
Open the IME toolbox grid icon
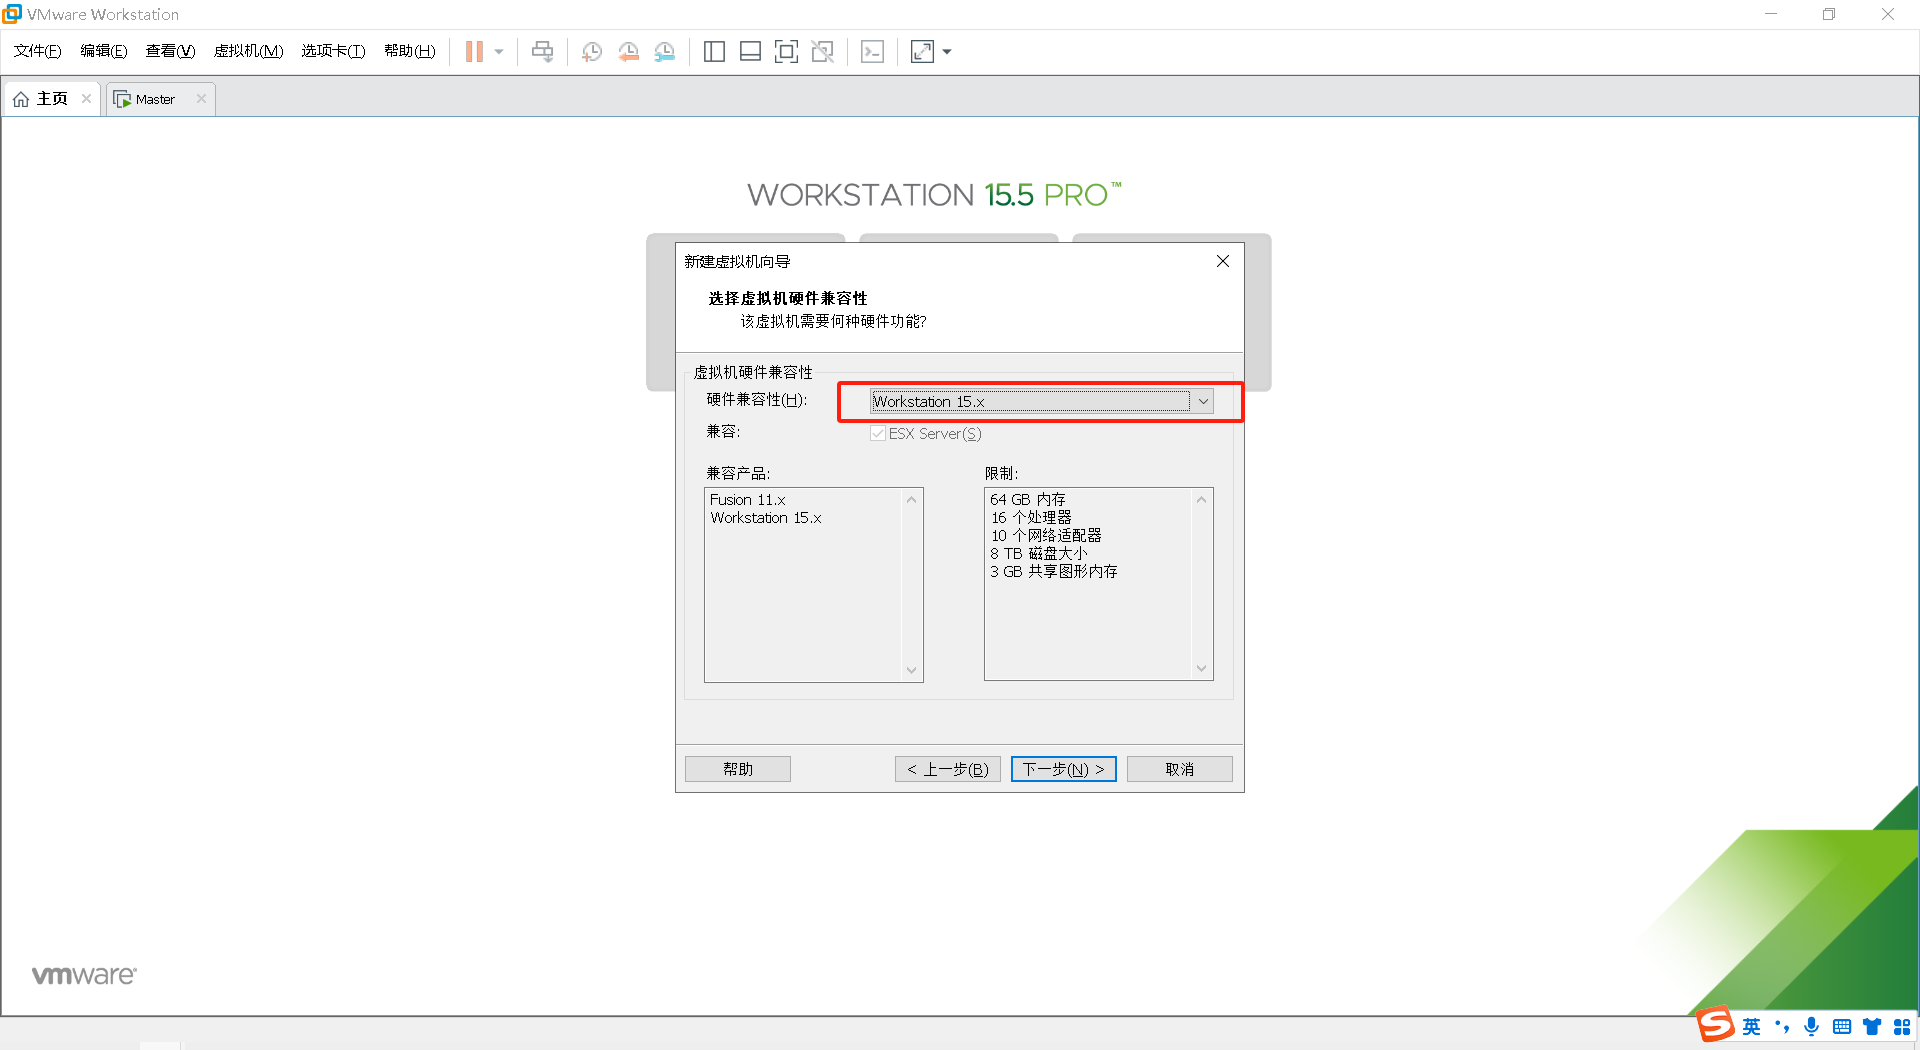1902,1027
